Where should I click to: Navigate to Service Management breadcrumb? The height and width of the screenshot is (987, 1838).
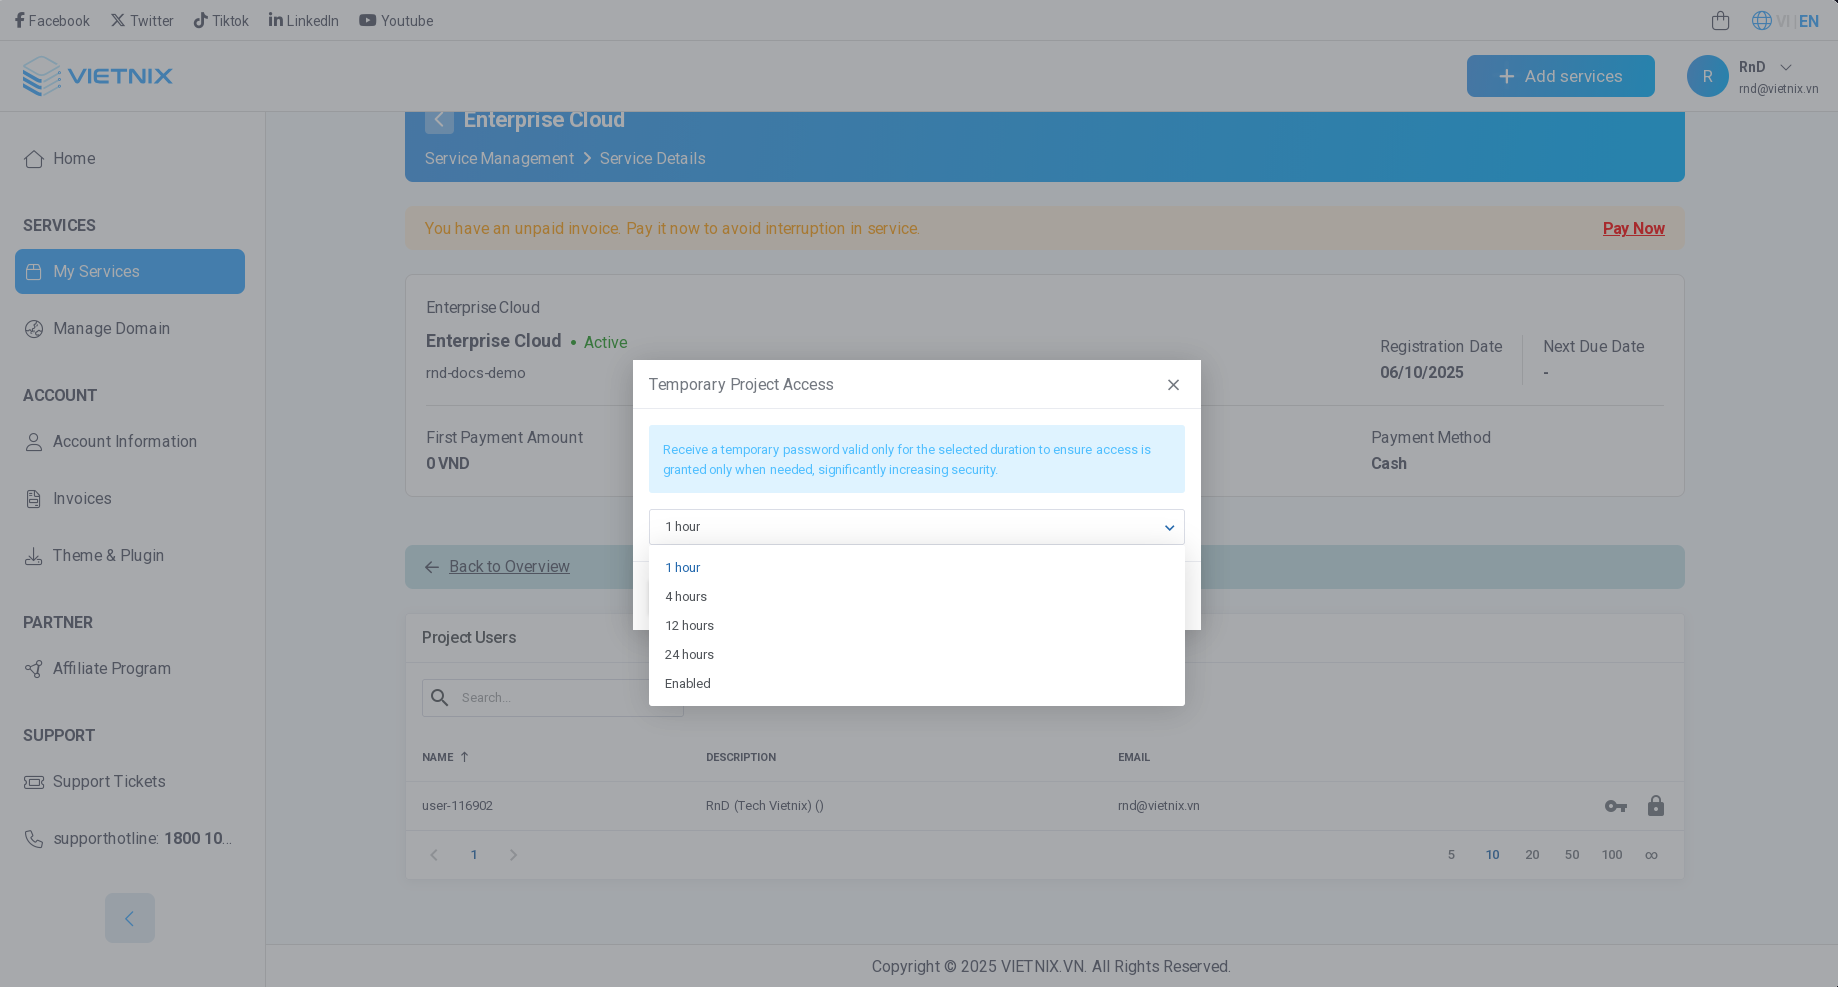(x=499, y=158)
